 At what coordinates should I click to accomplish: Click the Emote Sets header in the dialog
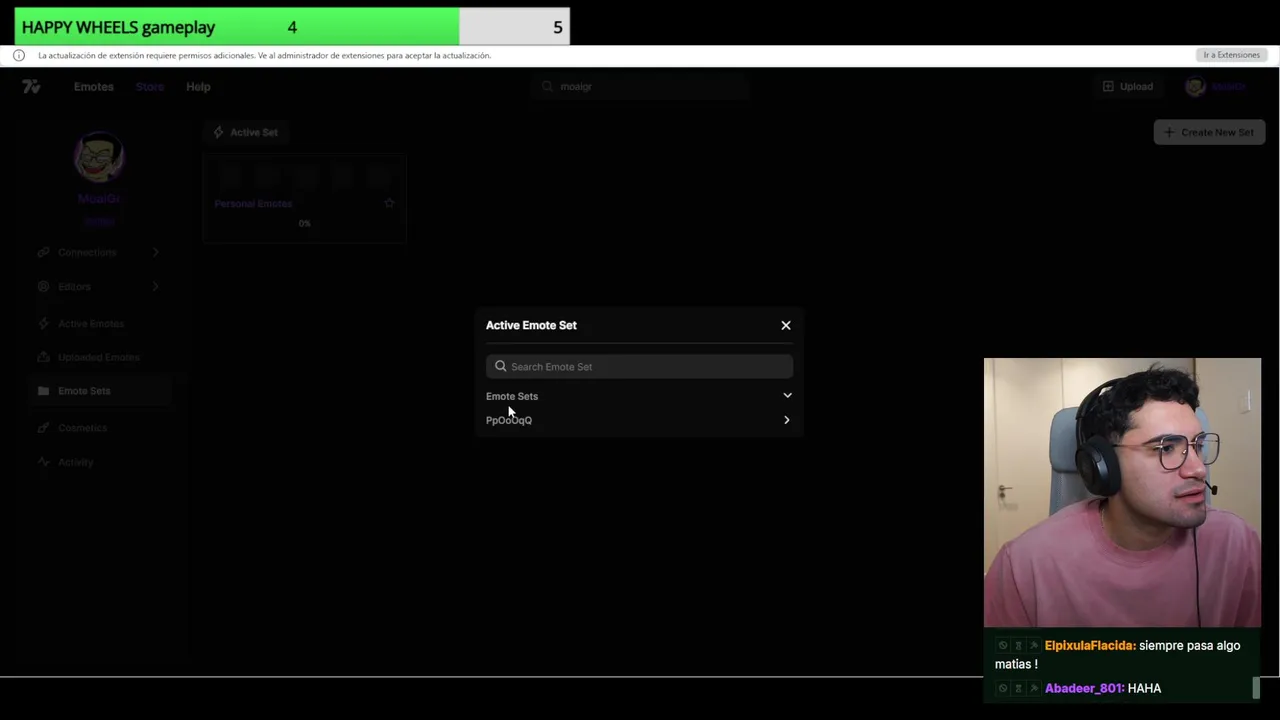click(x=512, y=396)
